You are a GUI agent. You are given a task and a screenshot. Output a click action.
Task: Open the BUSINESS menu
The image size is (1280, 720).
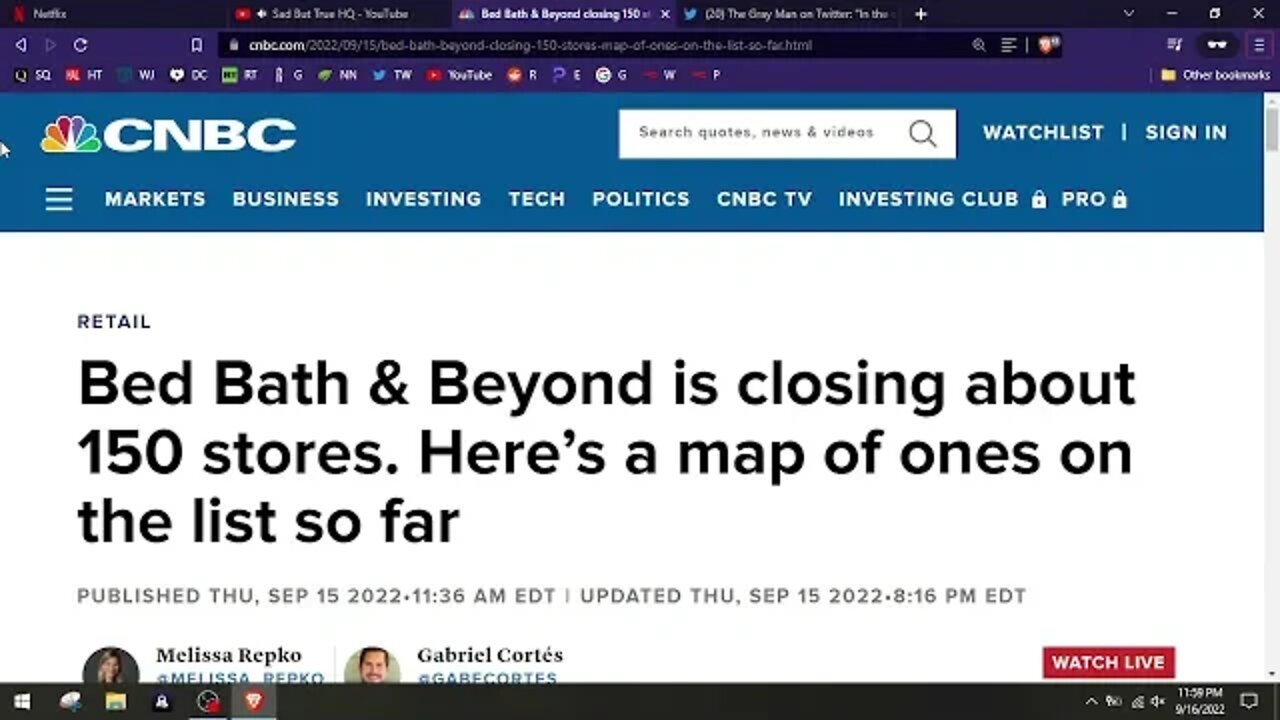tap(286, 199)
